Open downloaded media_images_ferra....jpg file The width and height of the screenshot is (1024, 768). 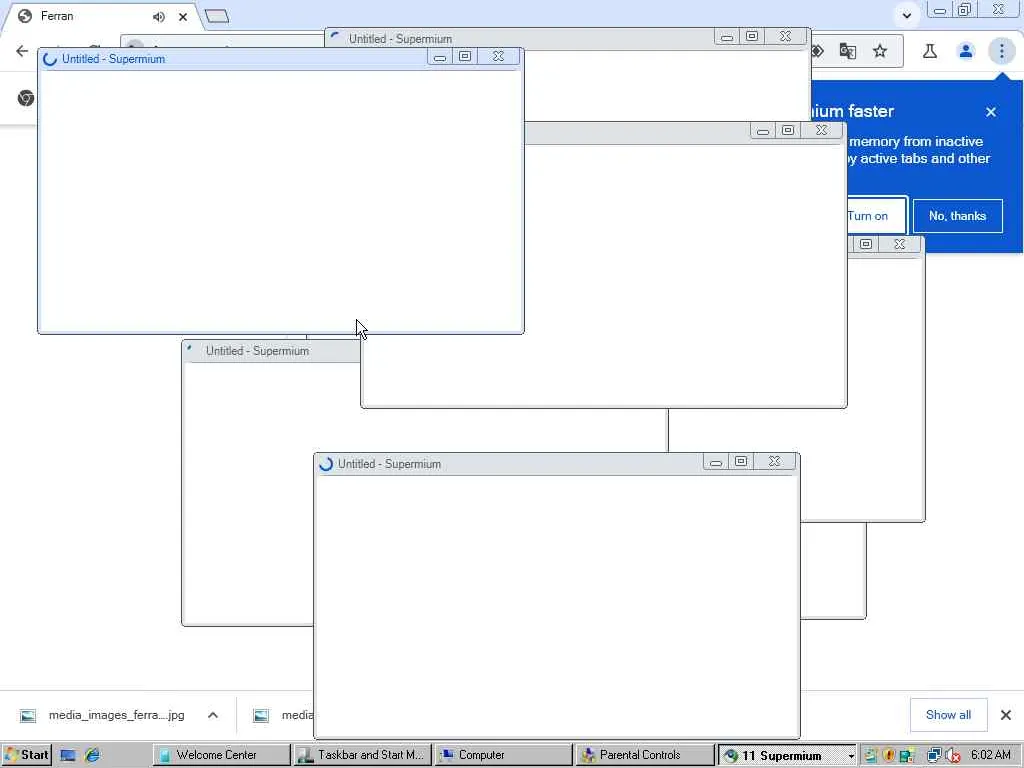click(x=116, y=715)
